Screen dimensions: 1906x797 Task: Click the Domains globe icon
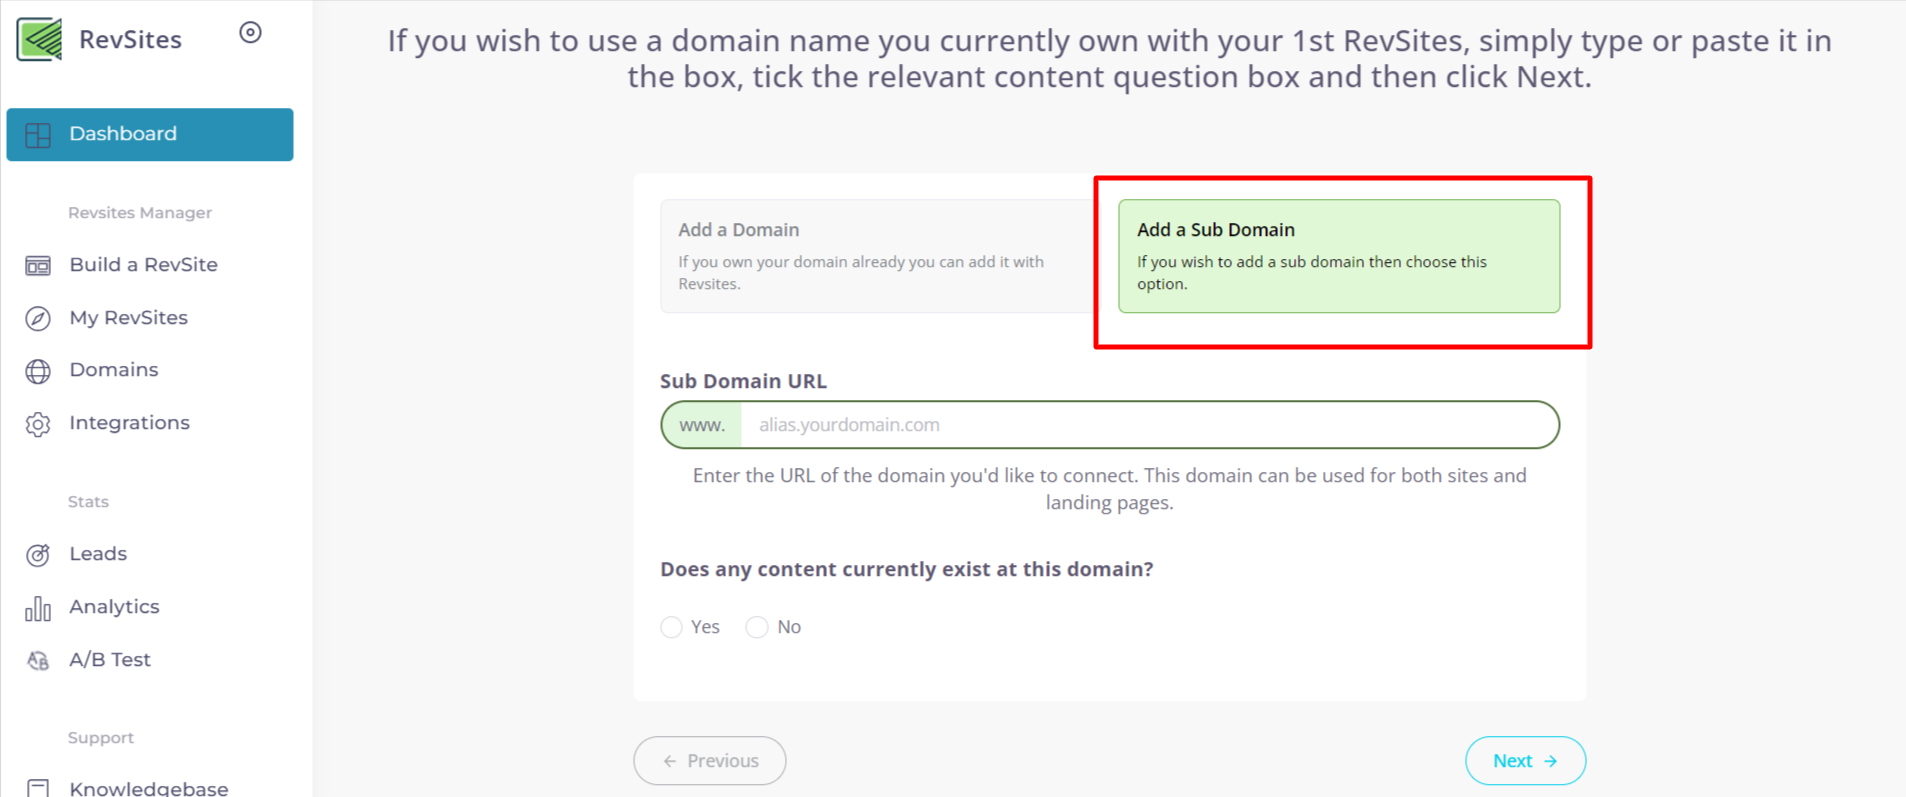pos(38,371)
